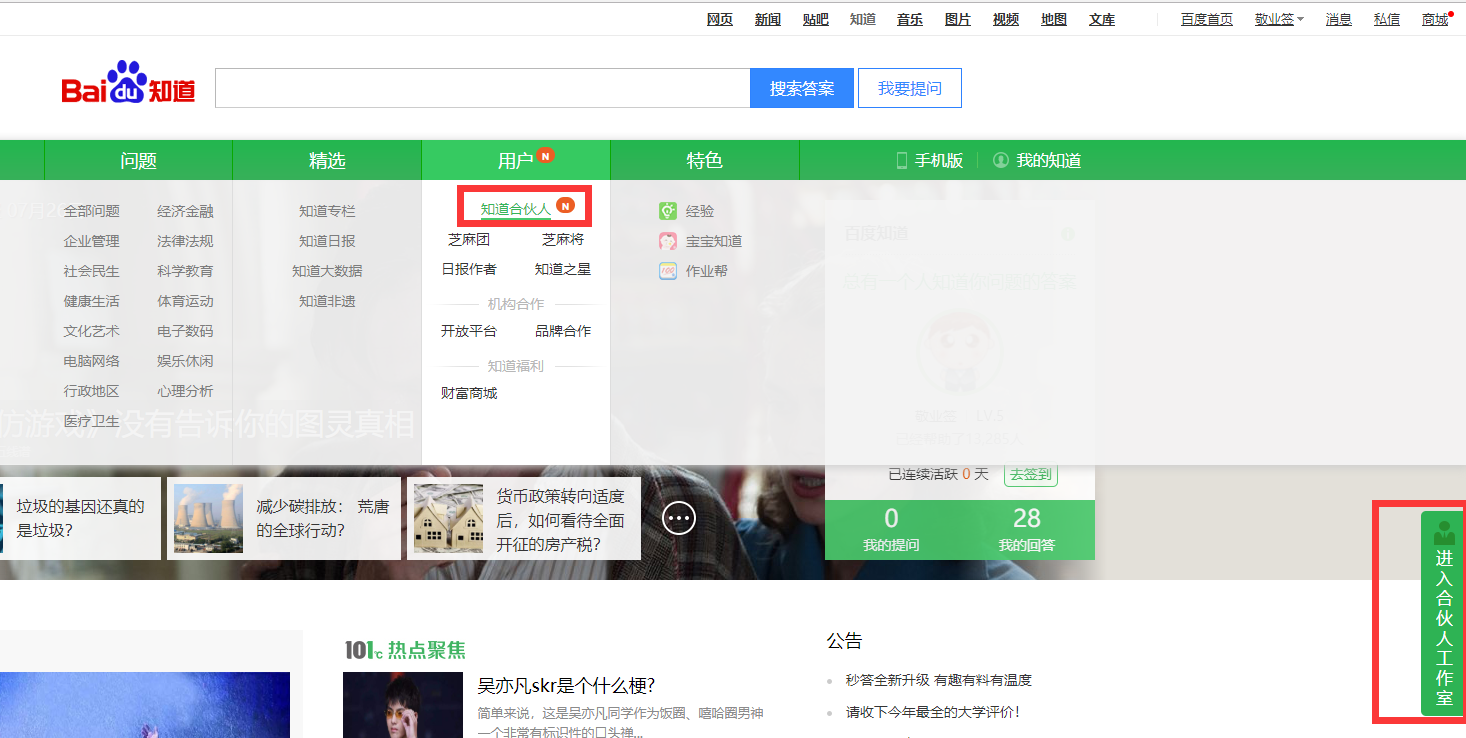
Task: Open the 知道合伙人 link
Action: pyautogui.click(x=515, y=209)
